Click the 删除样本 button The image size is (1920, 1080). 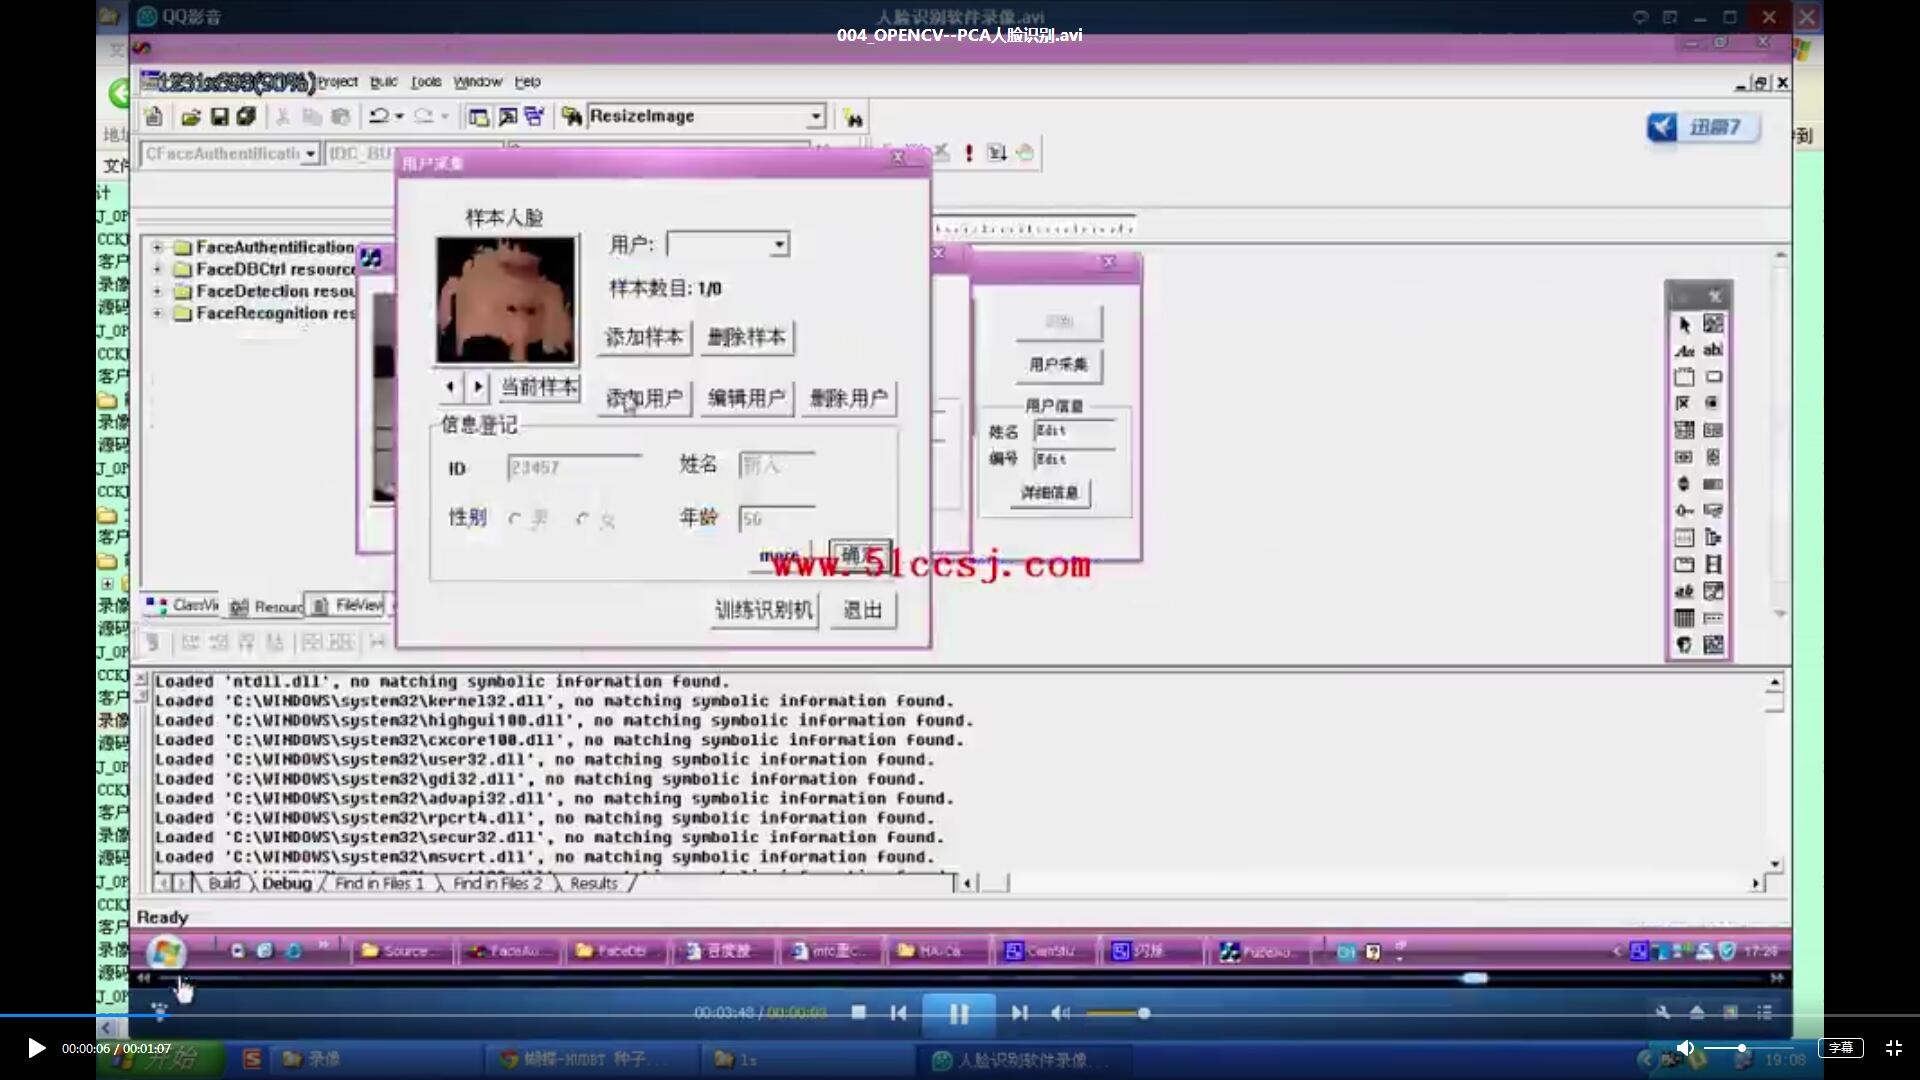(747, 337)
